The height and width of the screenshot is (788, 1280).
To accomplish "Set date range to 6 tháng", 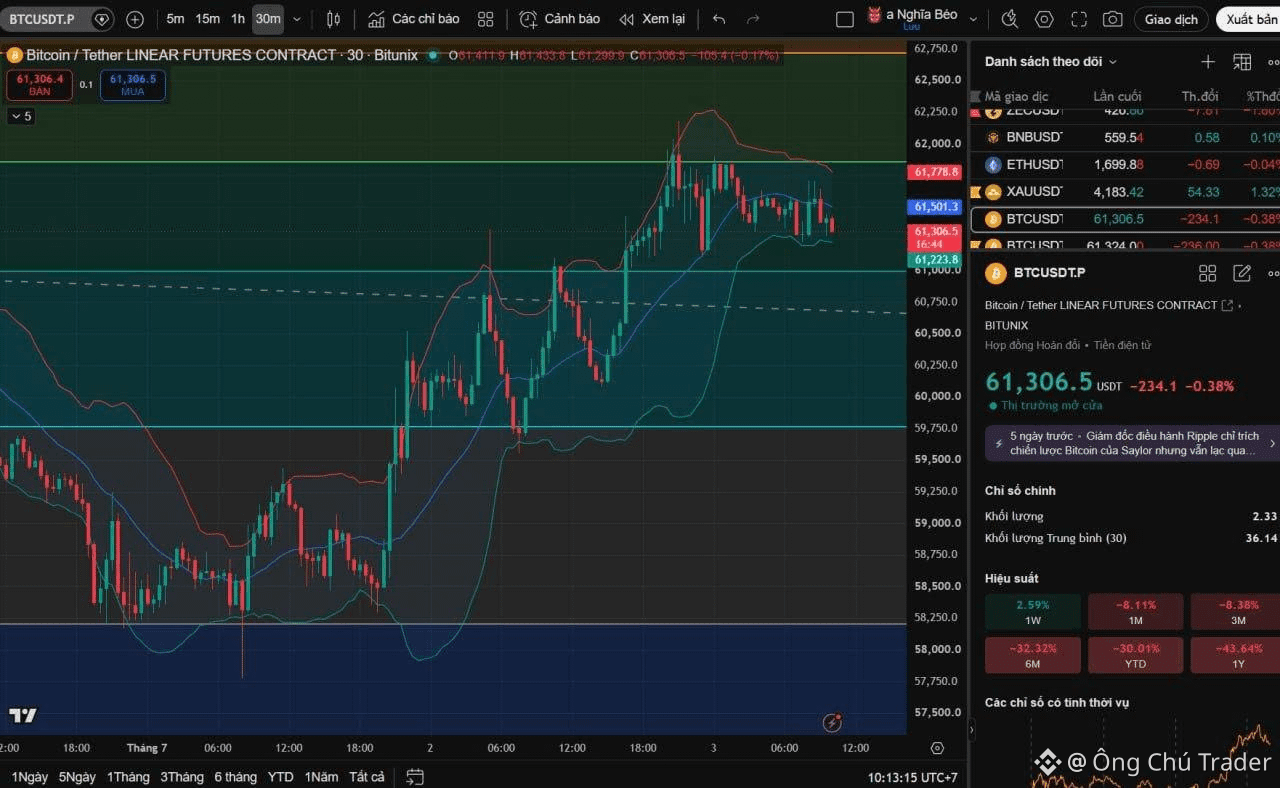I will coord(235,777).
